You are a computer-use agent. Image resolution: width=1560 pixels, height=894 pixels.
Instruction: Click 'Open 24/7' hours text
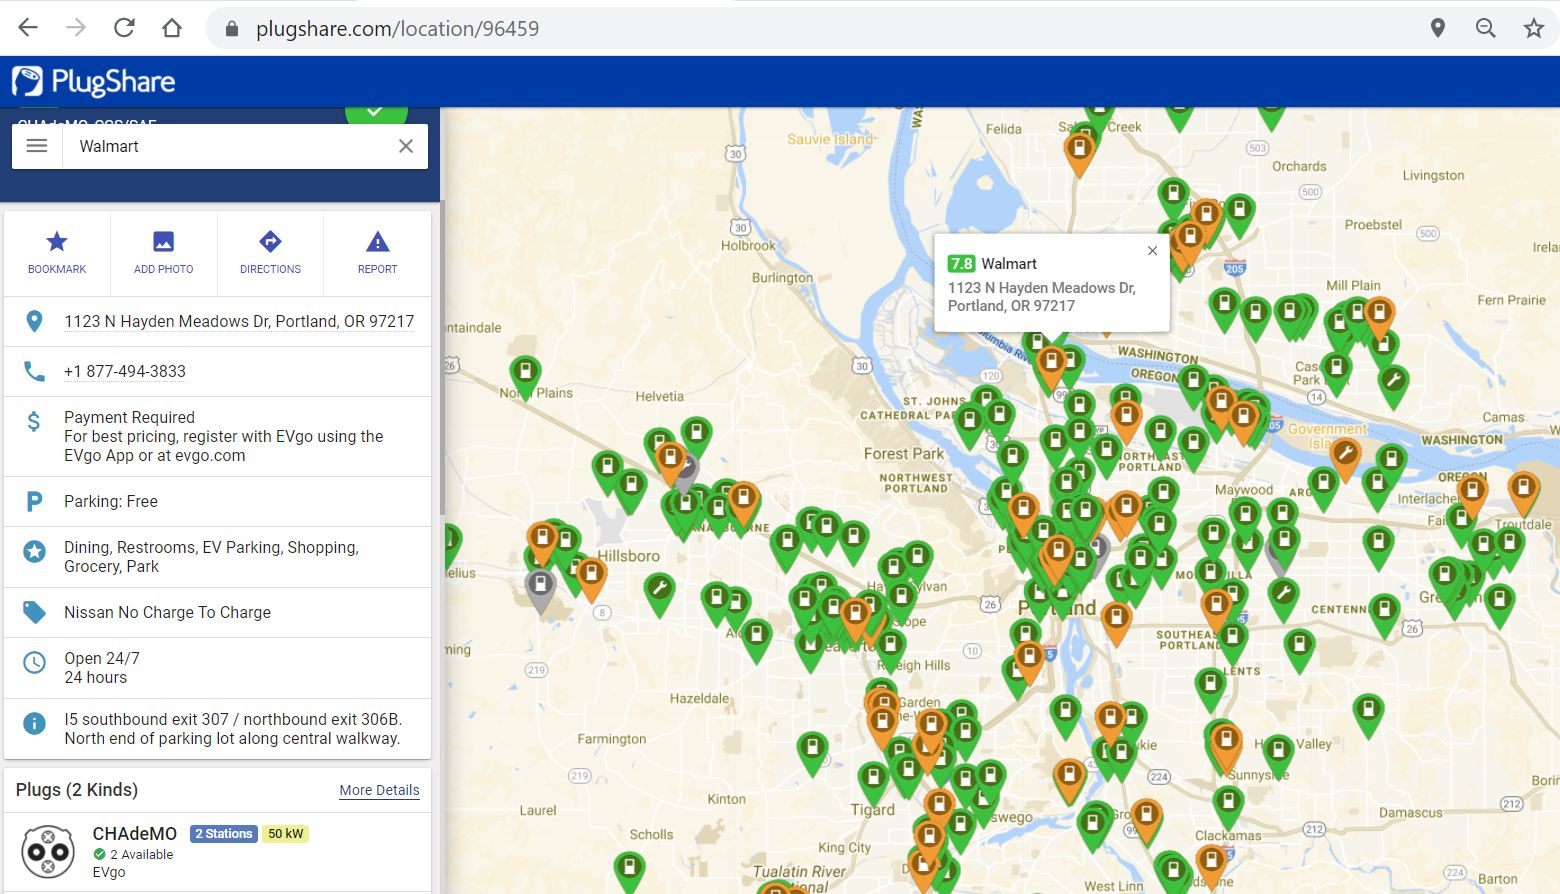(102, 658)
